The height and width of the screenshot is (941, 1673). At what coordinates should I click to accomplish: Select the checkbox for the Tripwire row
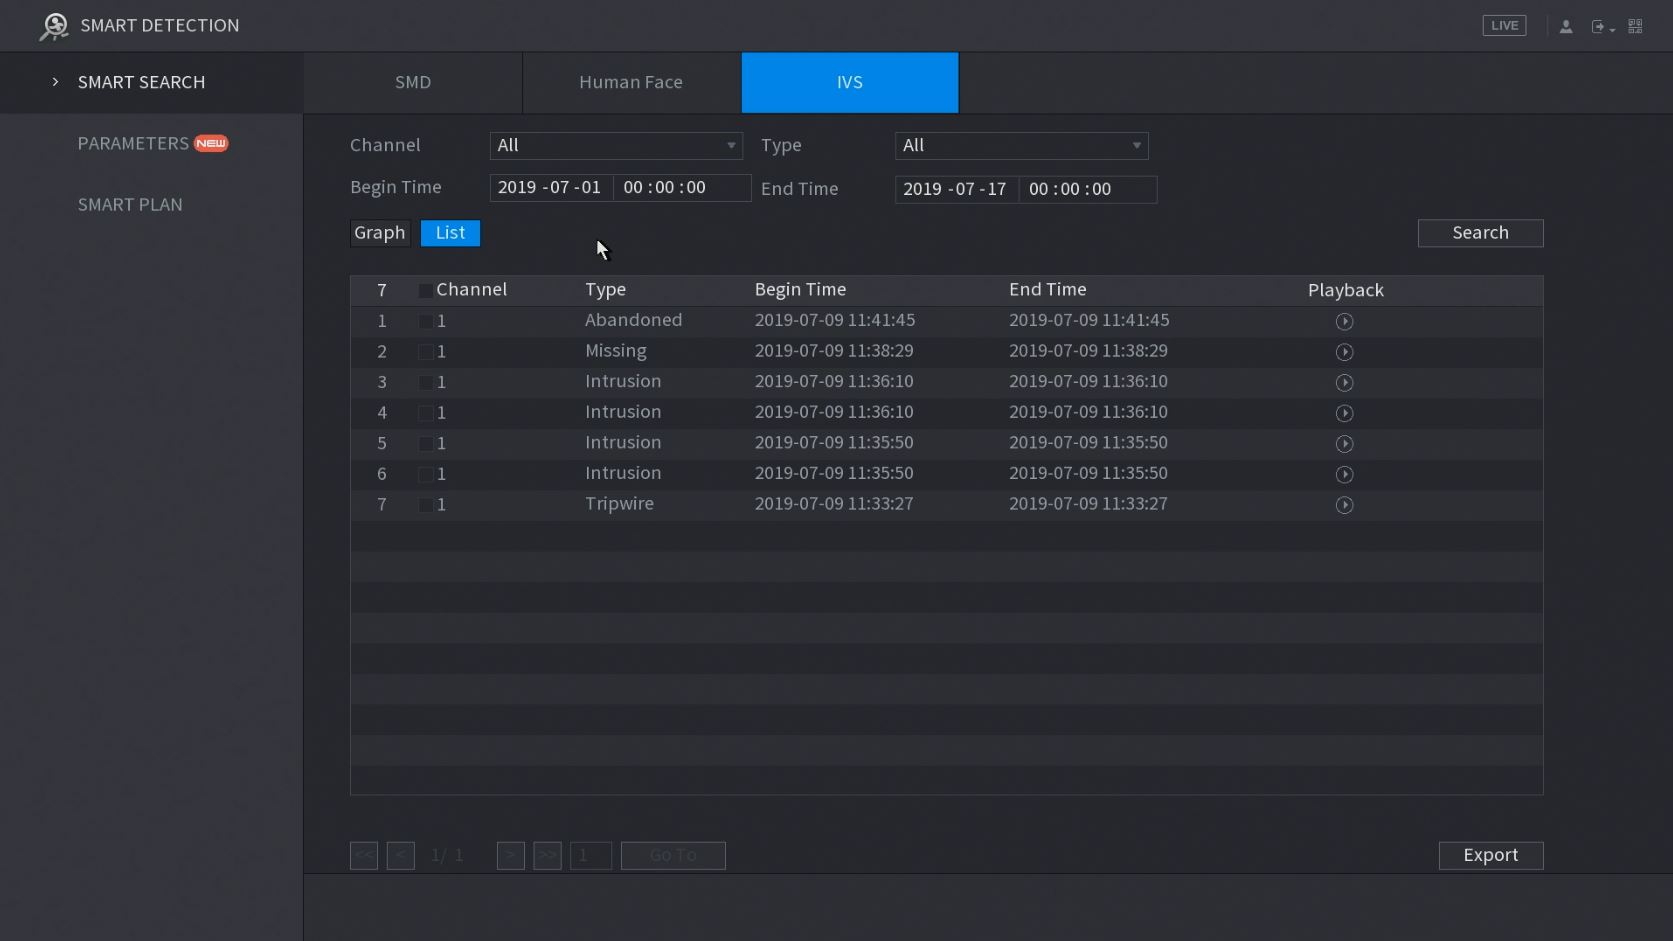[x=426, y=505]
